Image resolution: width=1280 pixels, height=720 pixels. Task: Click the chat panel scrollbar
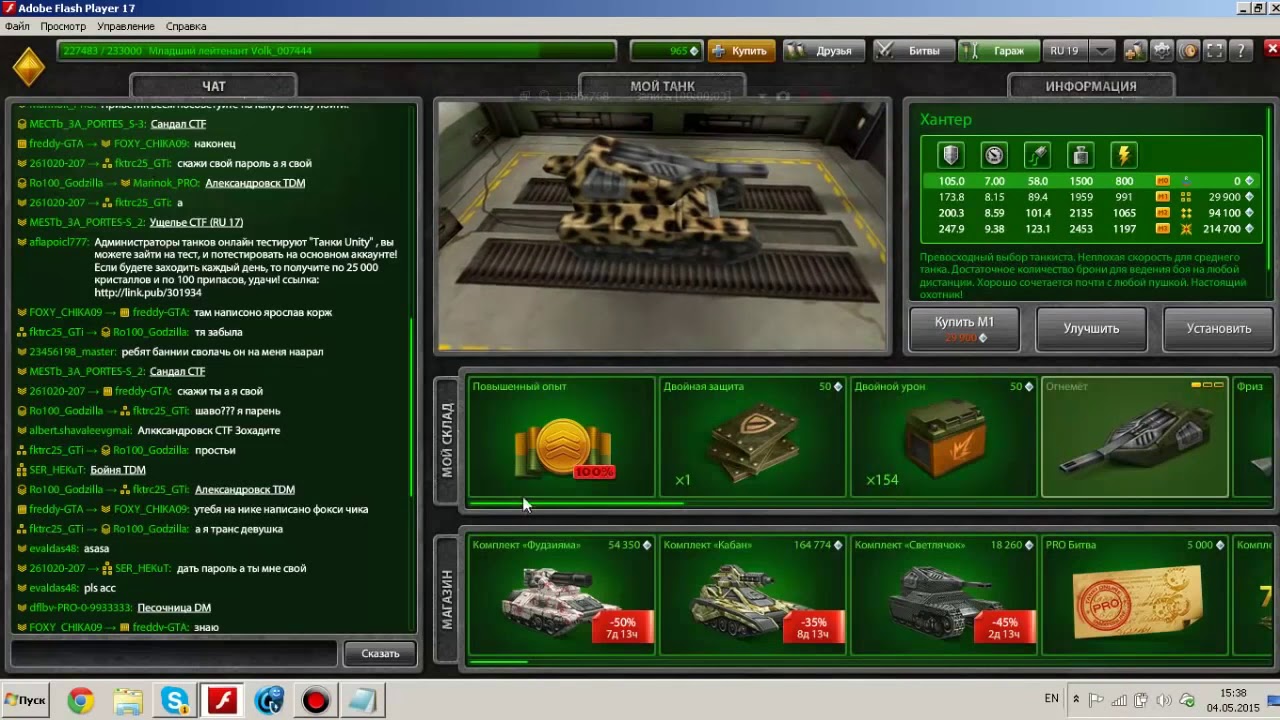click(412, 408)
